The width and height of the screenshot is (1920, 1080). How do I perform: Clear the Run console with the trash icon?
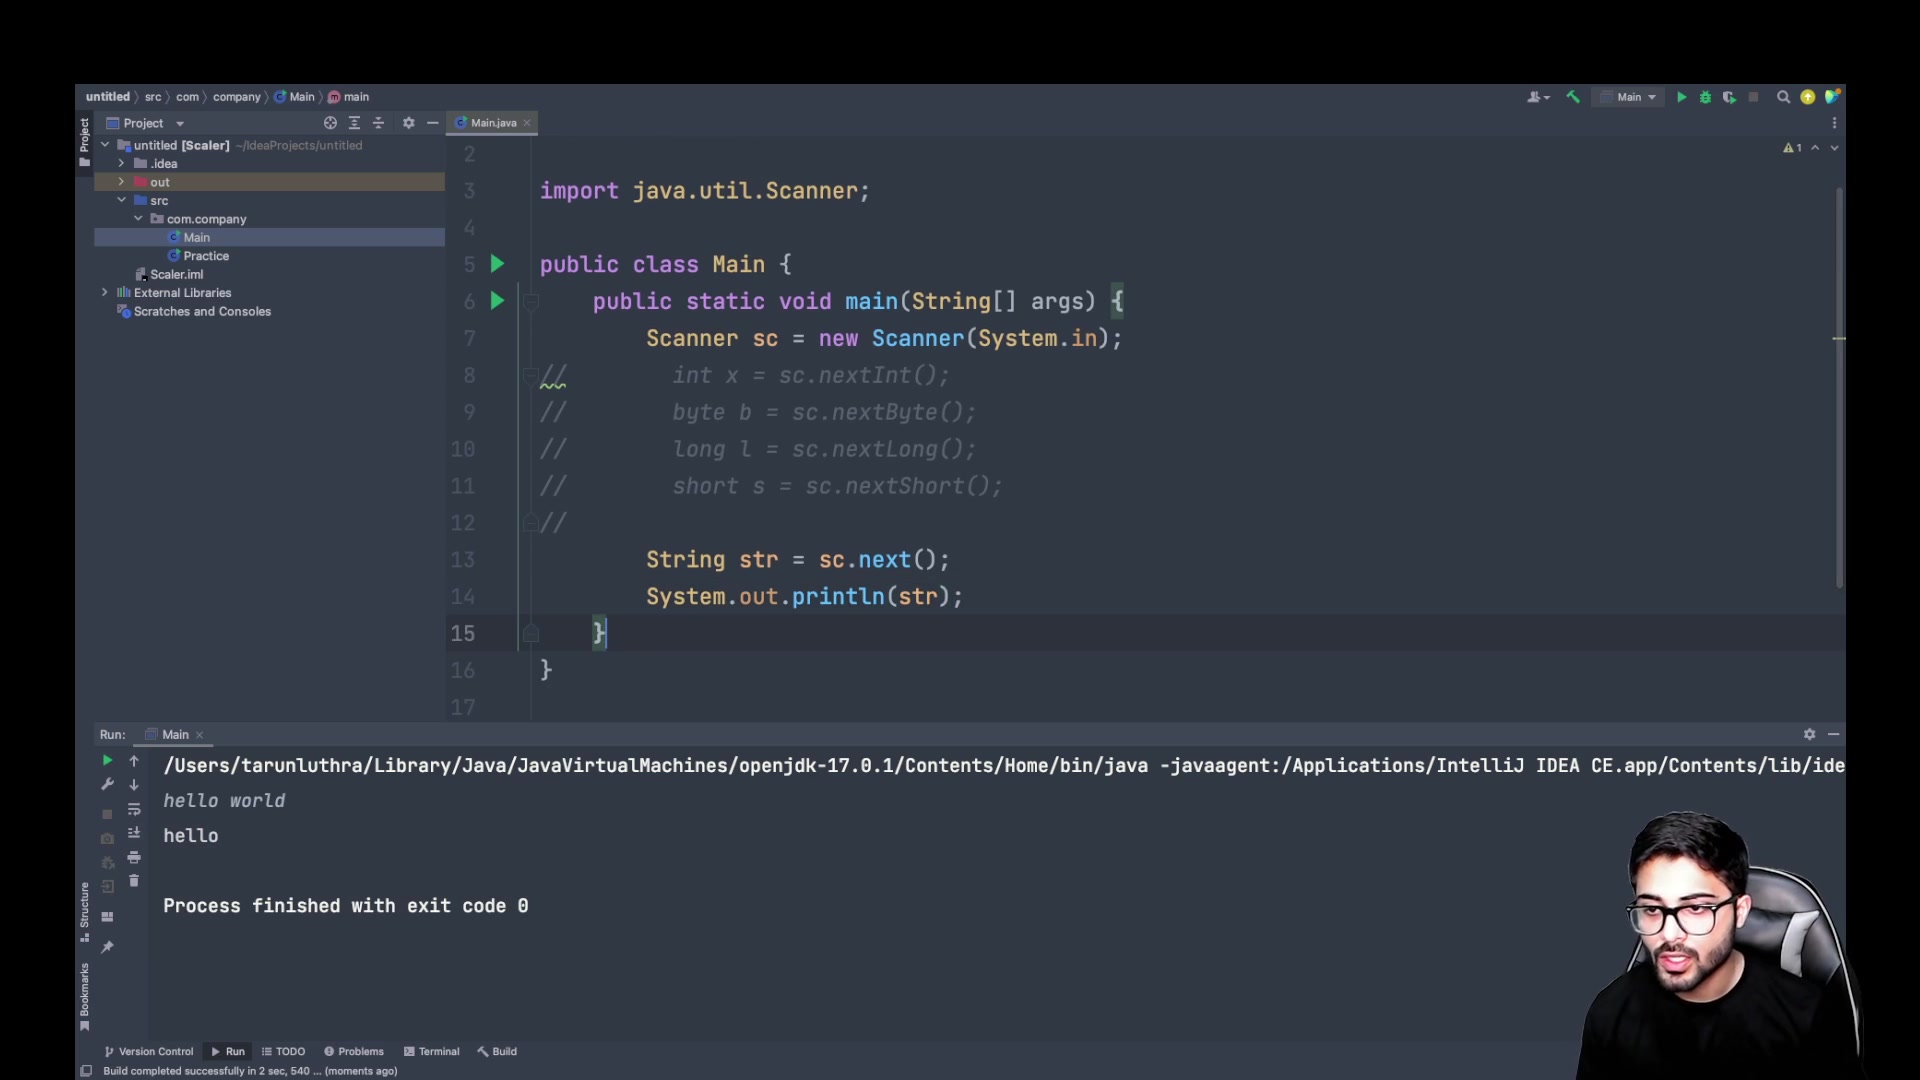pyautogui.click(x=134, y=881)
